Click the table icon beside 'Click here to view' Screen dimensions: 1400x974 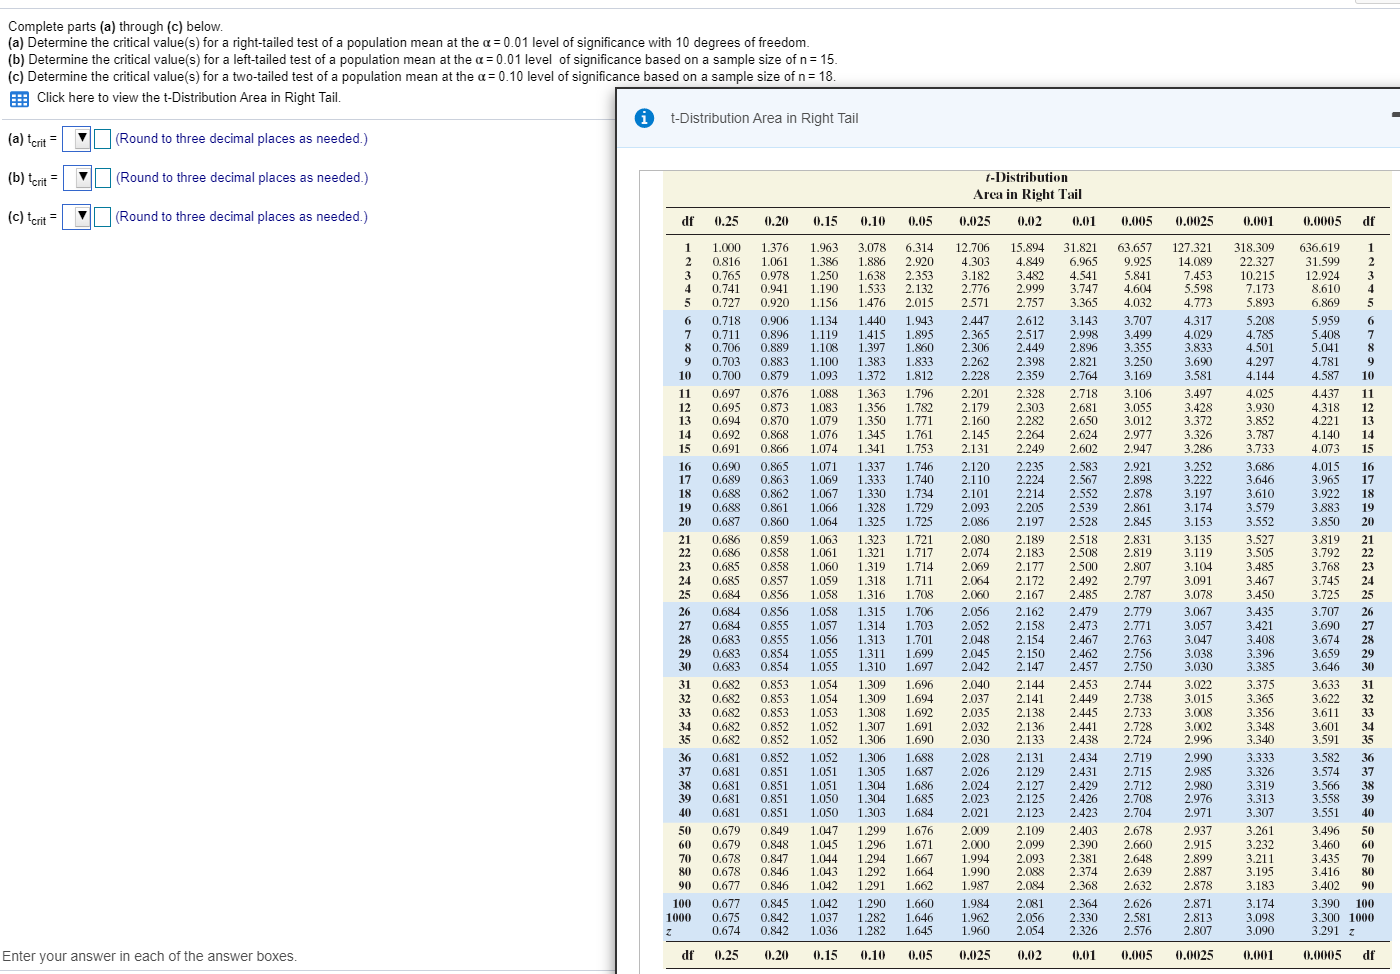point(19,99)
